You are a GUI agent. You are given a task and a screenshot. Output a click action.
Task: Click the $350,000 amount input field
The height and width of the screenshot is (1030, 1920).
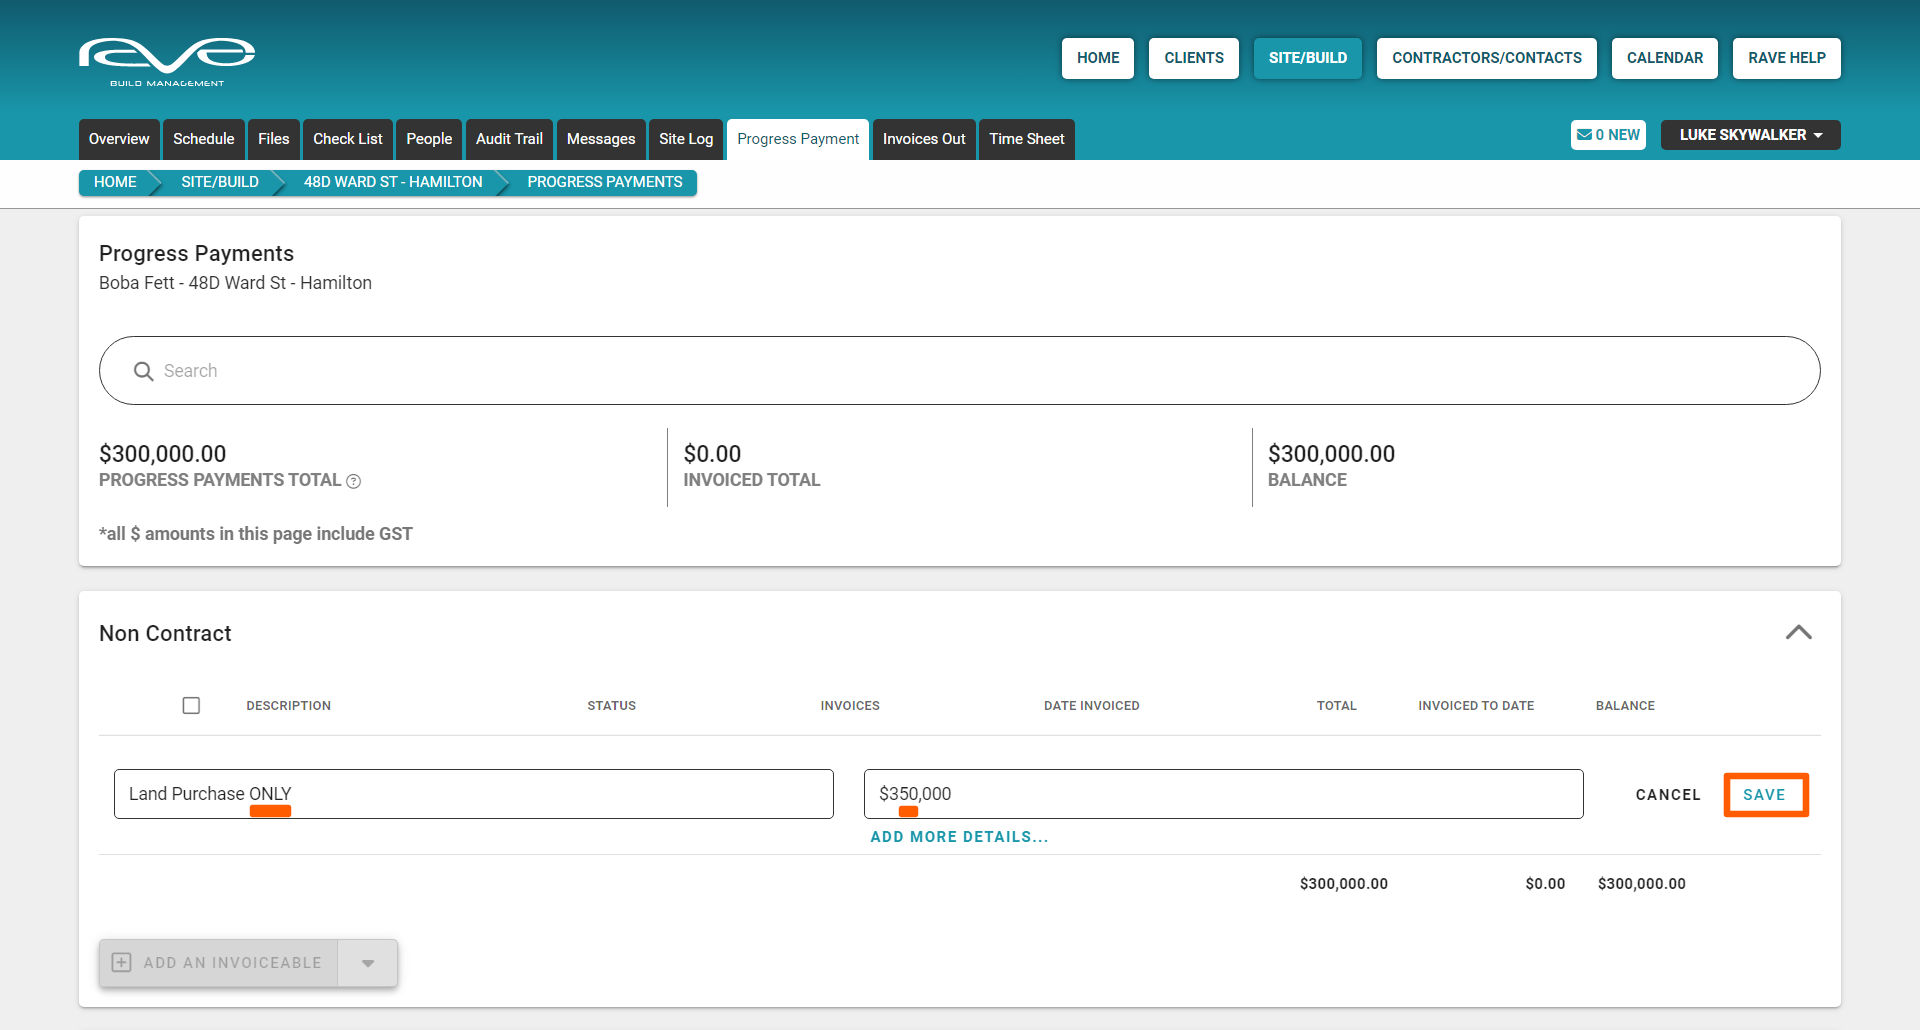[x=1222, y=794]
